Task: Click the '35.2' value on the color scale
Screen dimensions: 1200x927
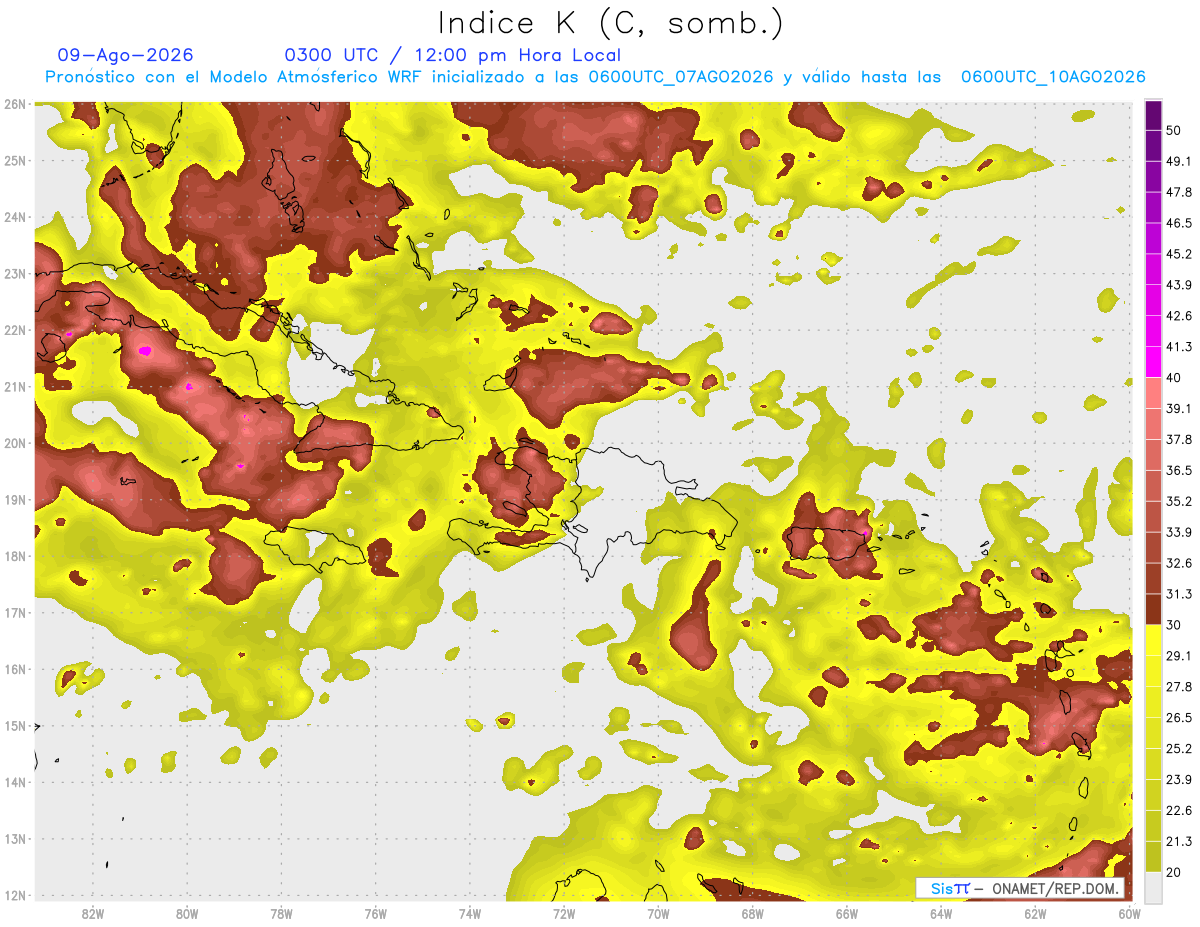Action: click(x=1179, y=501)
